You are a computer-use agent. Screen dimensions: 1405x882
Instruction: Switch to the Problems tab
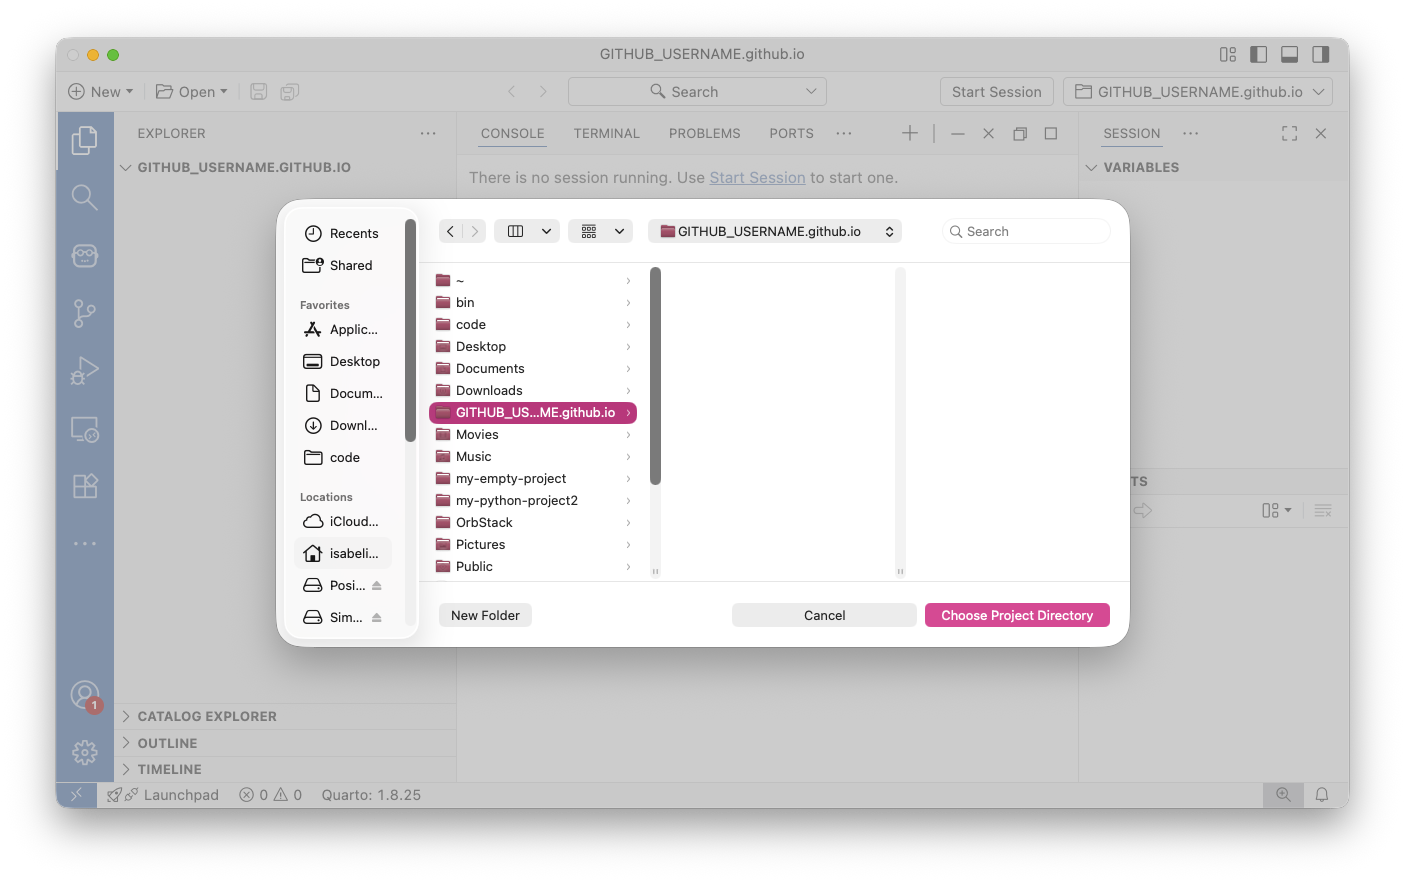[704, 134]
